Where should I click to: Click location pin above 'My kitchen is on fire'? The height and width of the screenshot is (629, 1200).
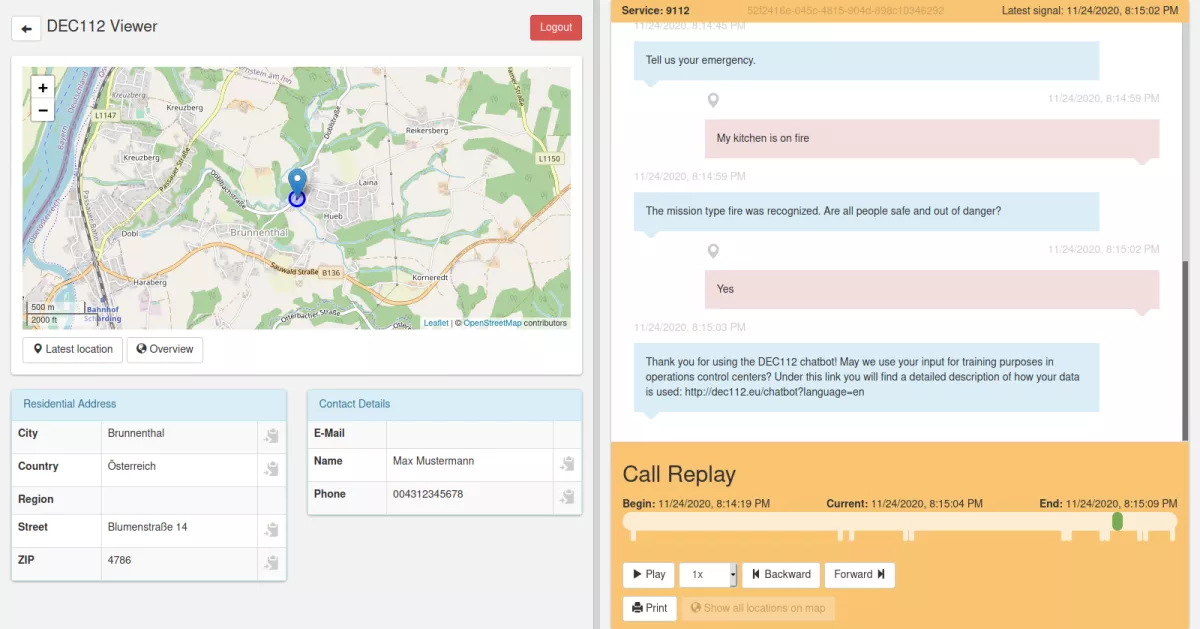tap(713, 100)
